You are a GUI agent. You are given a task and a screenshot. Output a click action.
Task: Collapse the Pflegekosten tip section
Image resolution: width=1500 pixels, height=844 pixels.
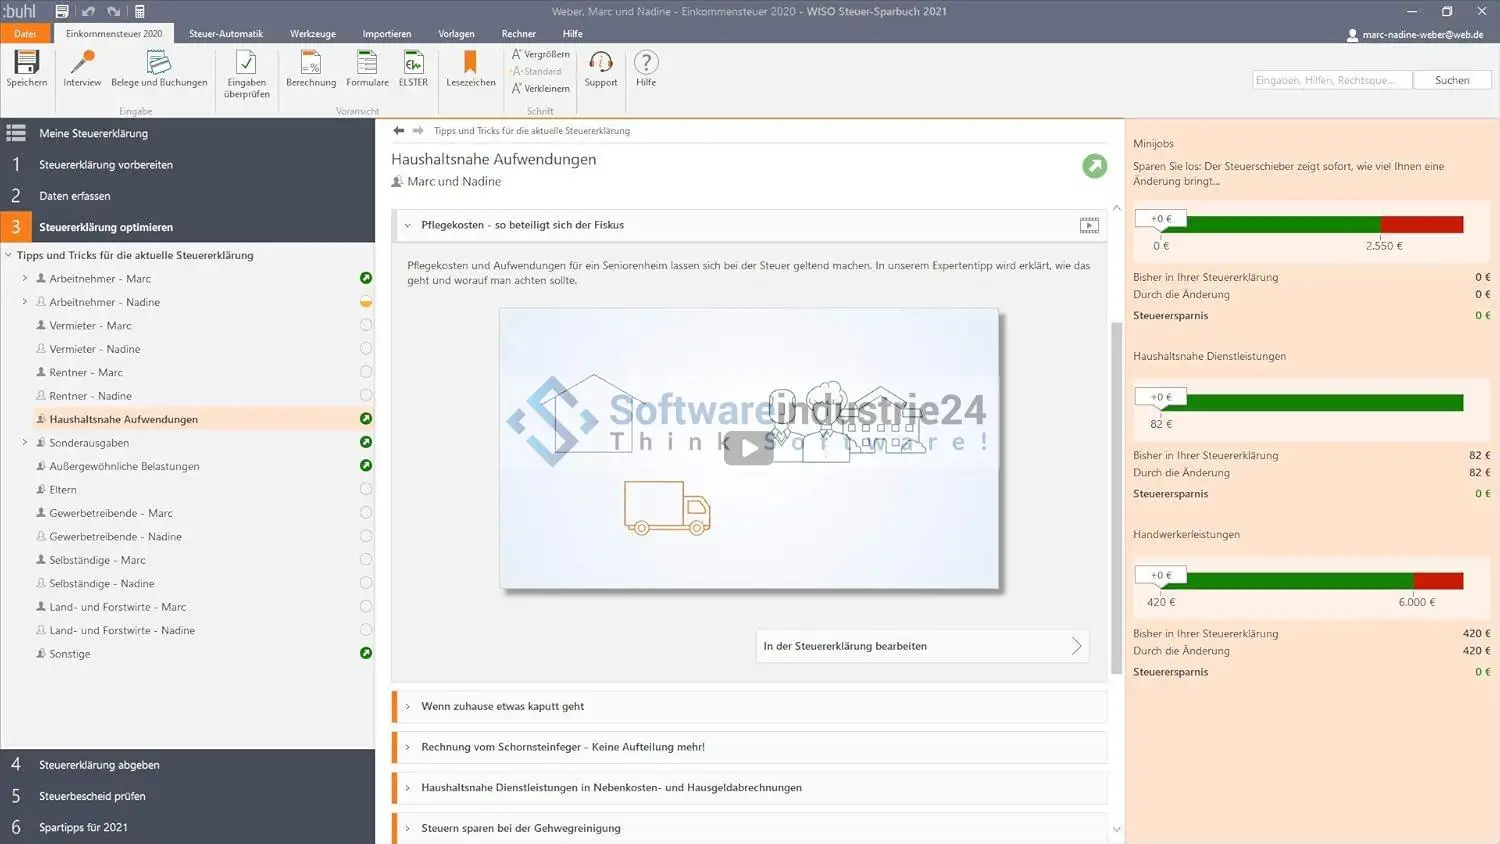(408, 225)
